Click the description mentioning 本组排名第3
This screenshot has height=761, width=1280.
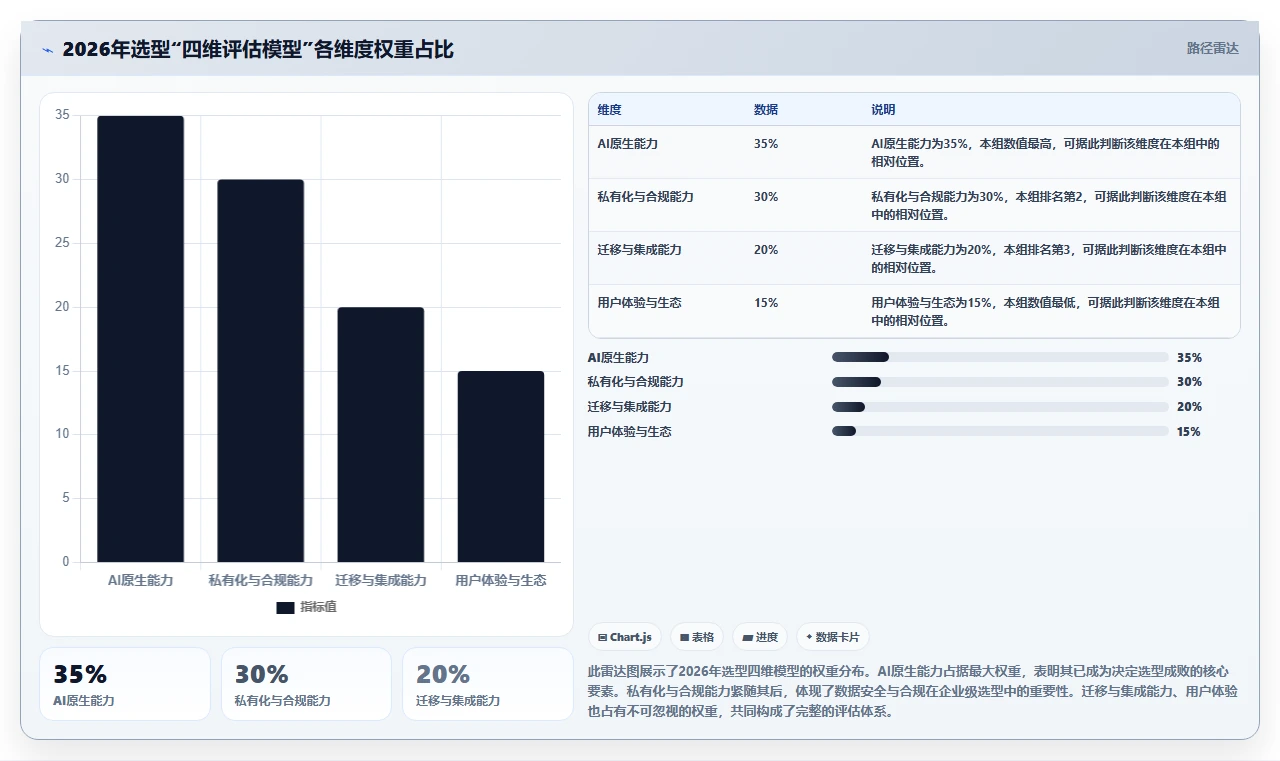(x=1050, y=258)
